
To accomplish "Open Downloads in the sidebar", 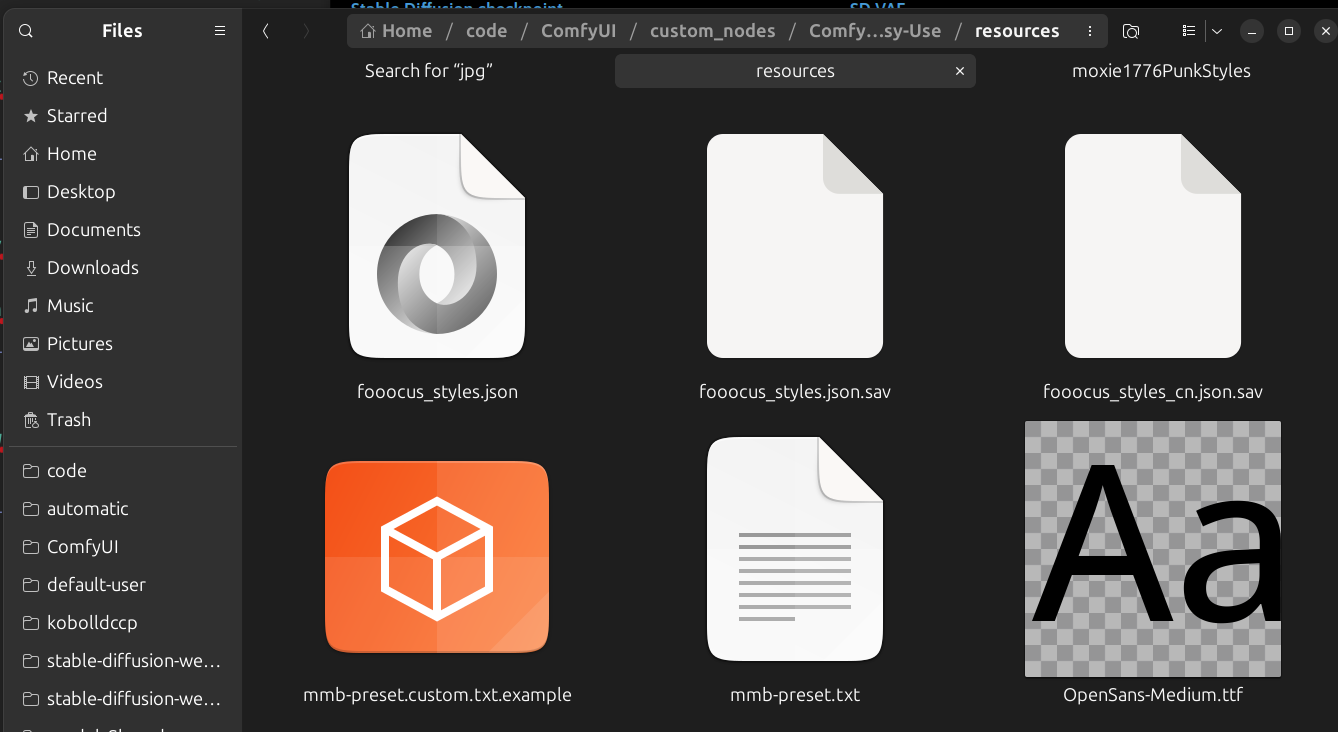I will [93, 268].
